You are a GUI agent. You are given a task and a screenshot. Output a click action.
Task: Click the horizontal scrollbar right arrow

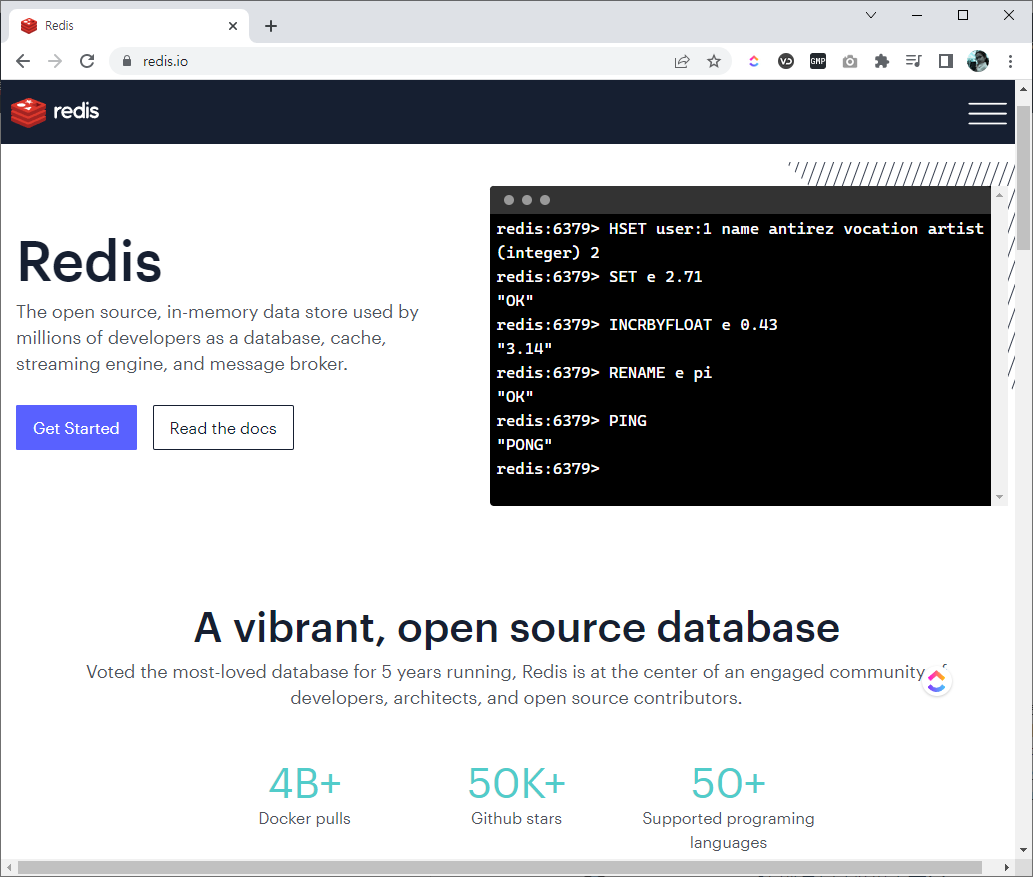(x=1007, y=868)
